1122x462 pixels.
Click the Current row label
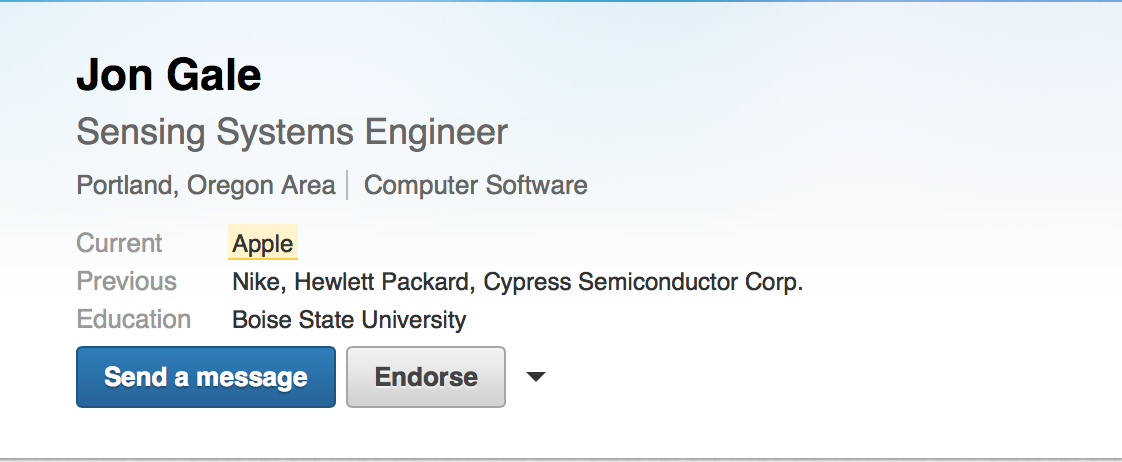[x=119, y=243]
